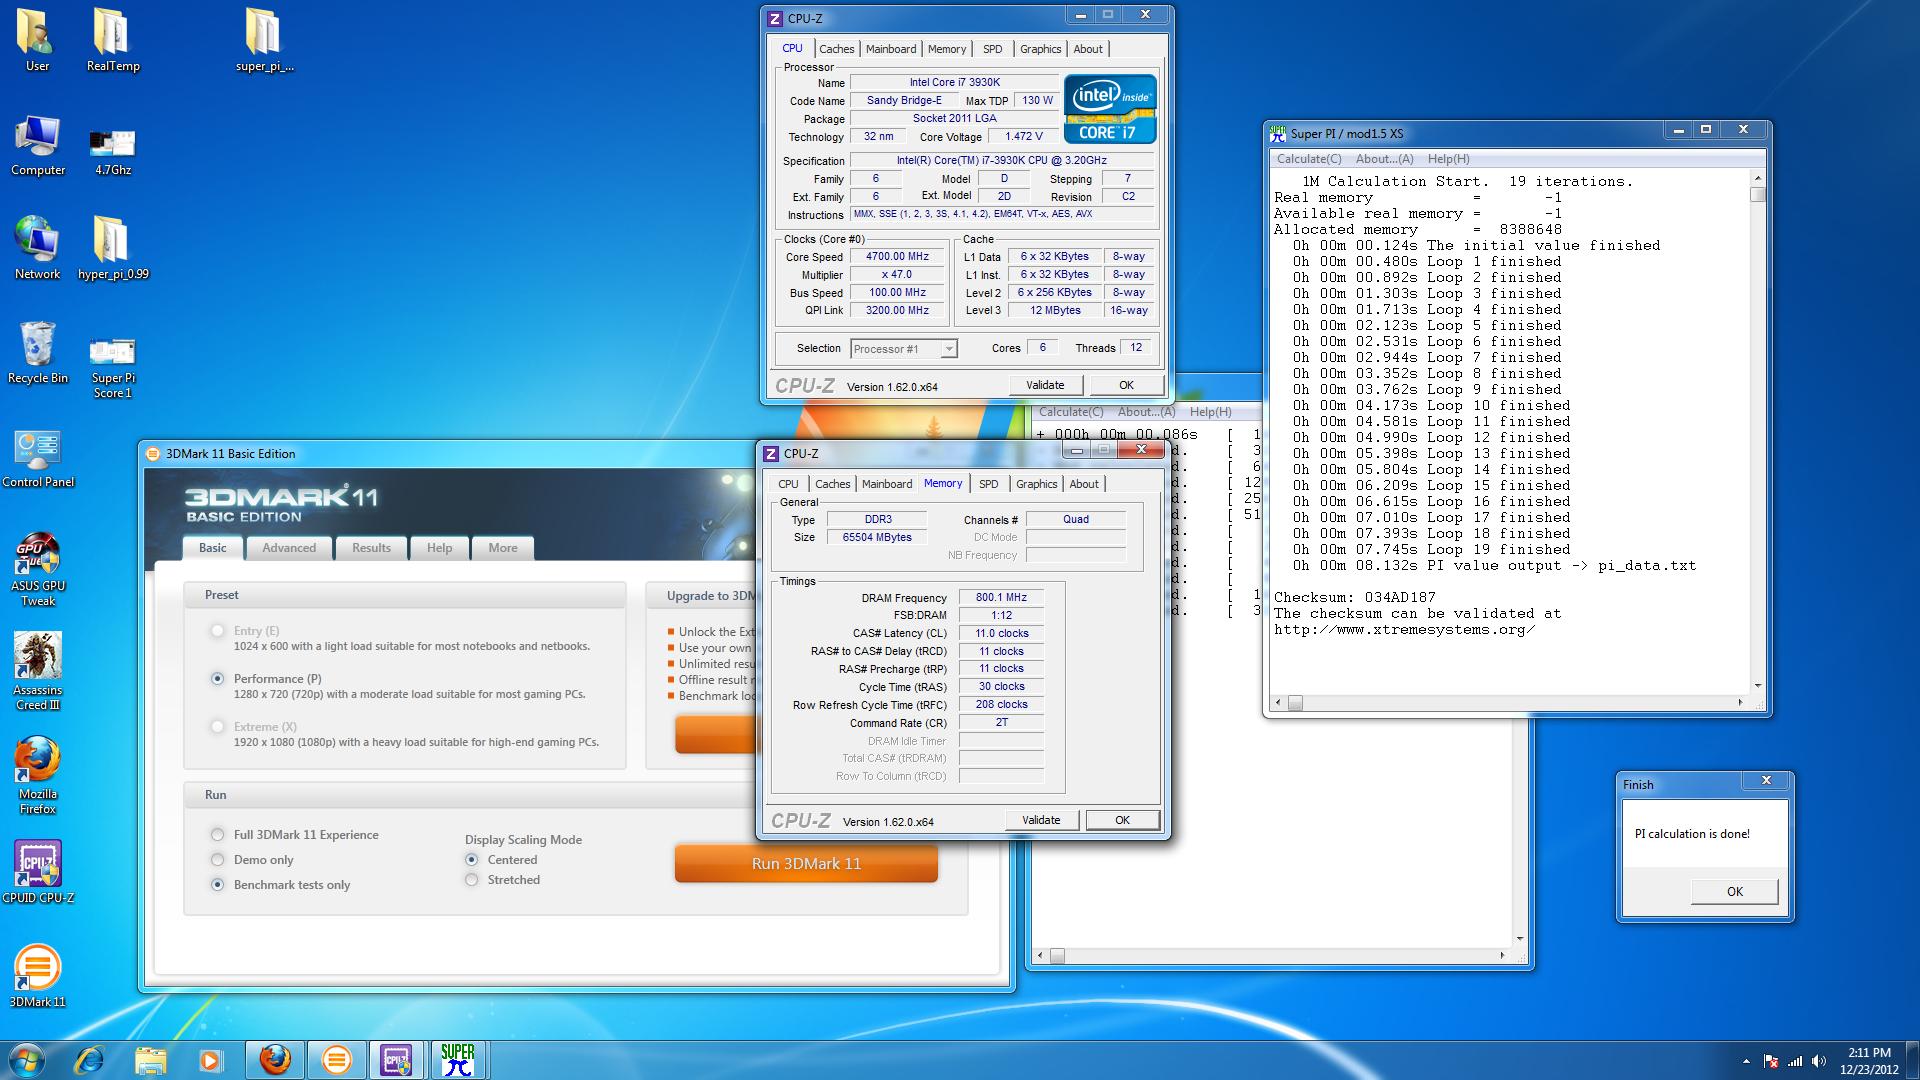
Task: Open the hyper_pi_0.99 folder icon
Action: (113, 248)
